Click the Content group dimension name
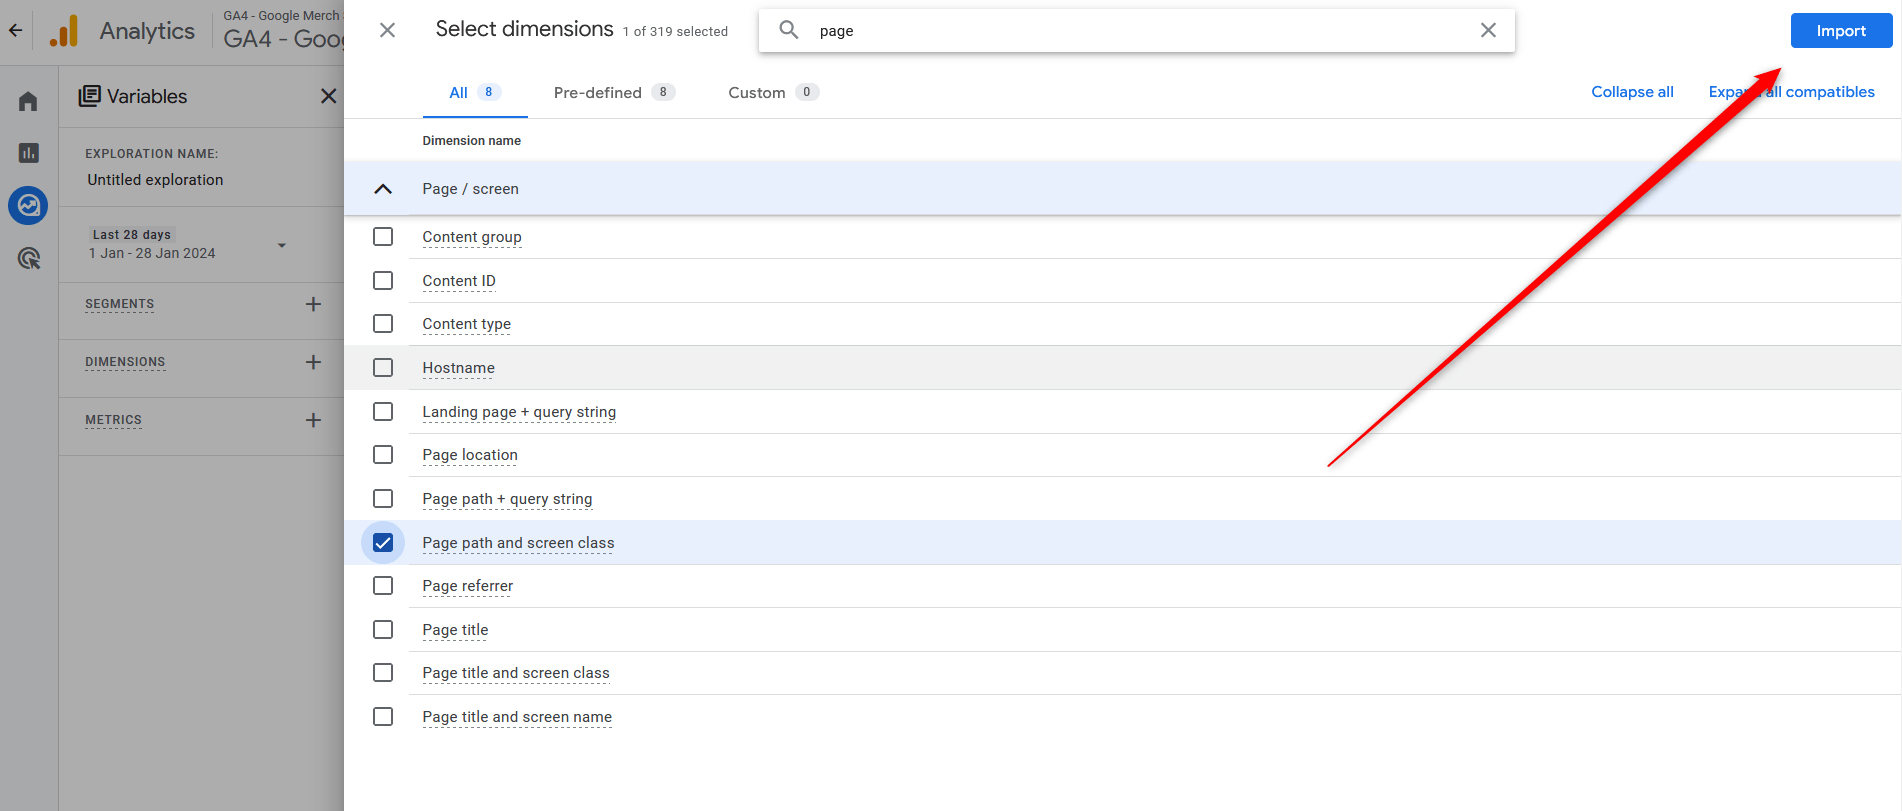 coord(472,237)
